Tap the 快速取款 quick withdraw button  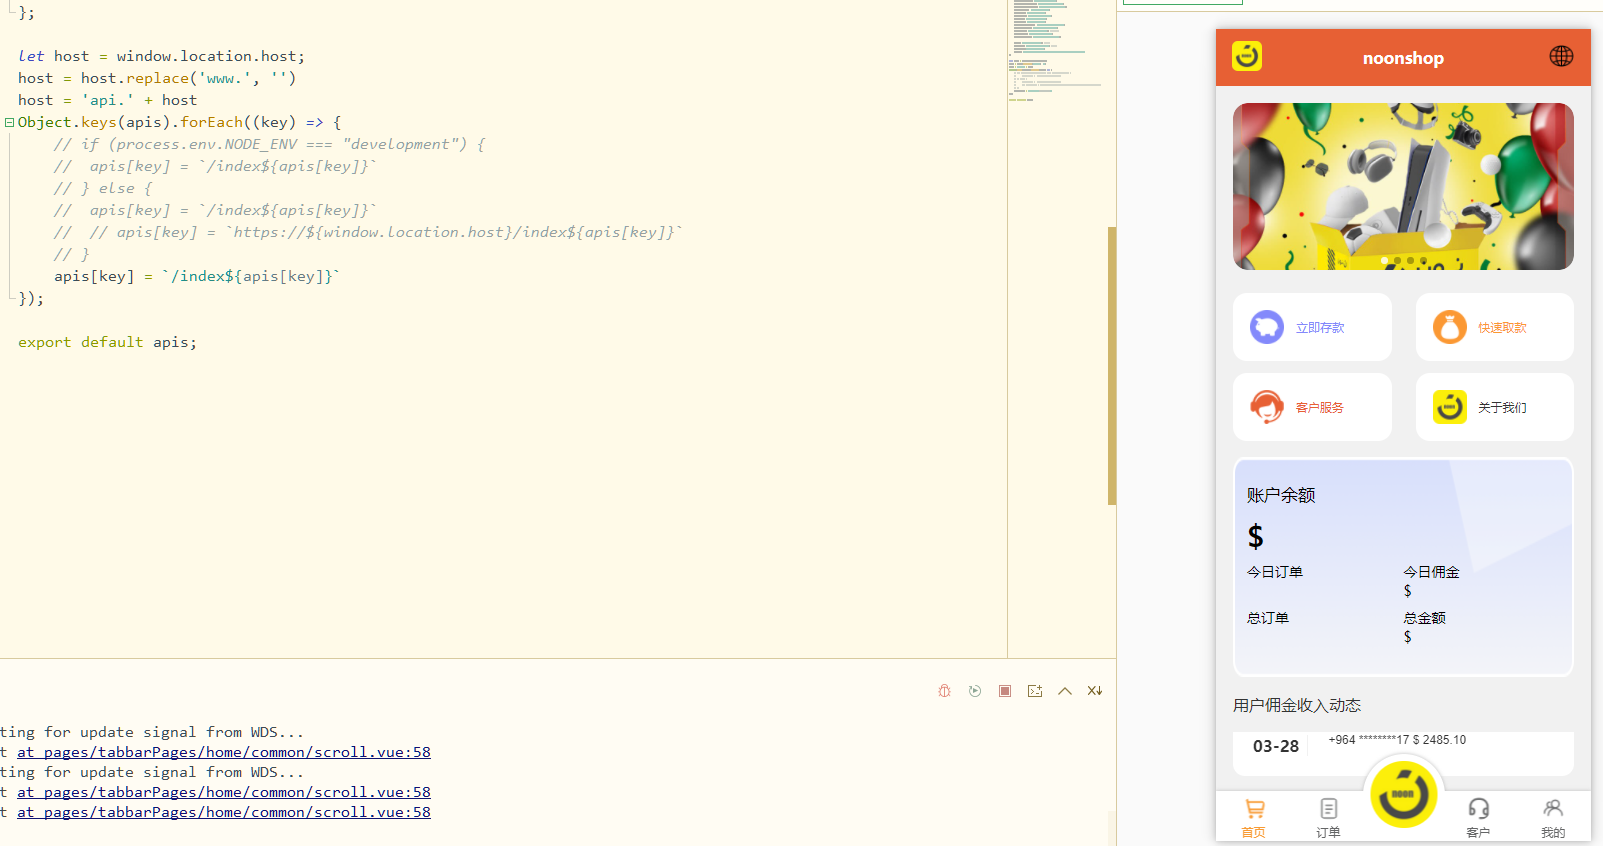pos(1494,327)
